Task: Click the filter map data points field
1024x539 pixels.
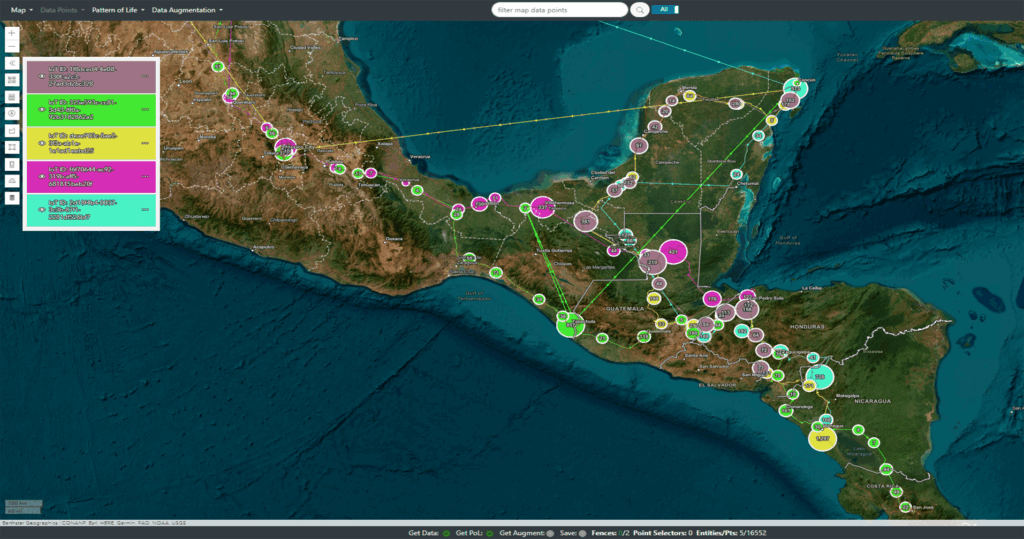Action: click(560, 10)
